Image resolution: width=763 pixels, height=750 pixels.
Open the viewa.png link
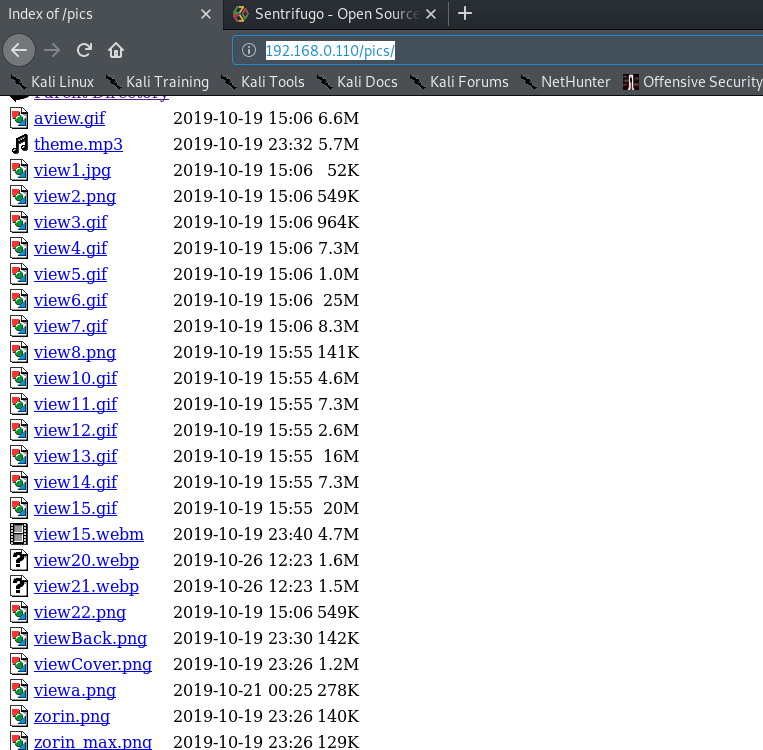pyautogui.click(x=75, y=690)
